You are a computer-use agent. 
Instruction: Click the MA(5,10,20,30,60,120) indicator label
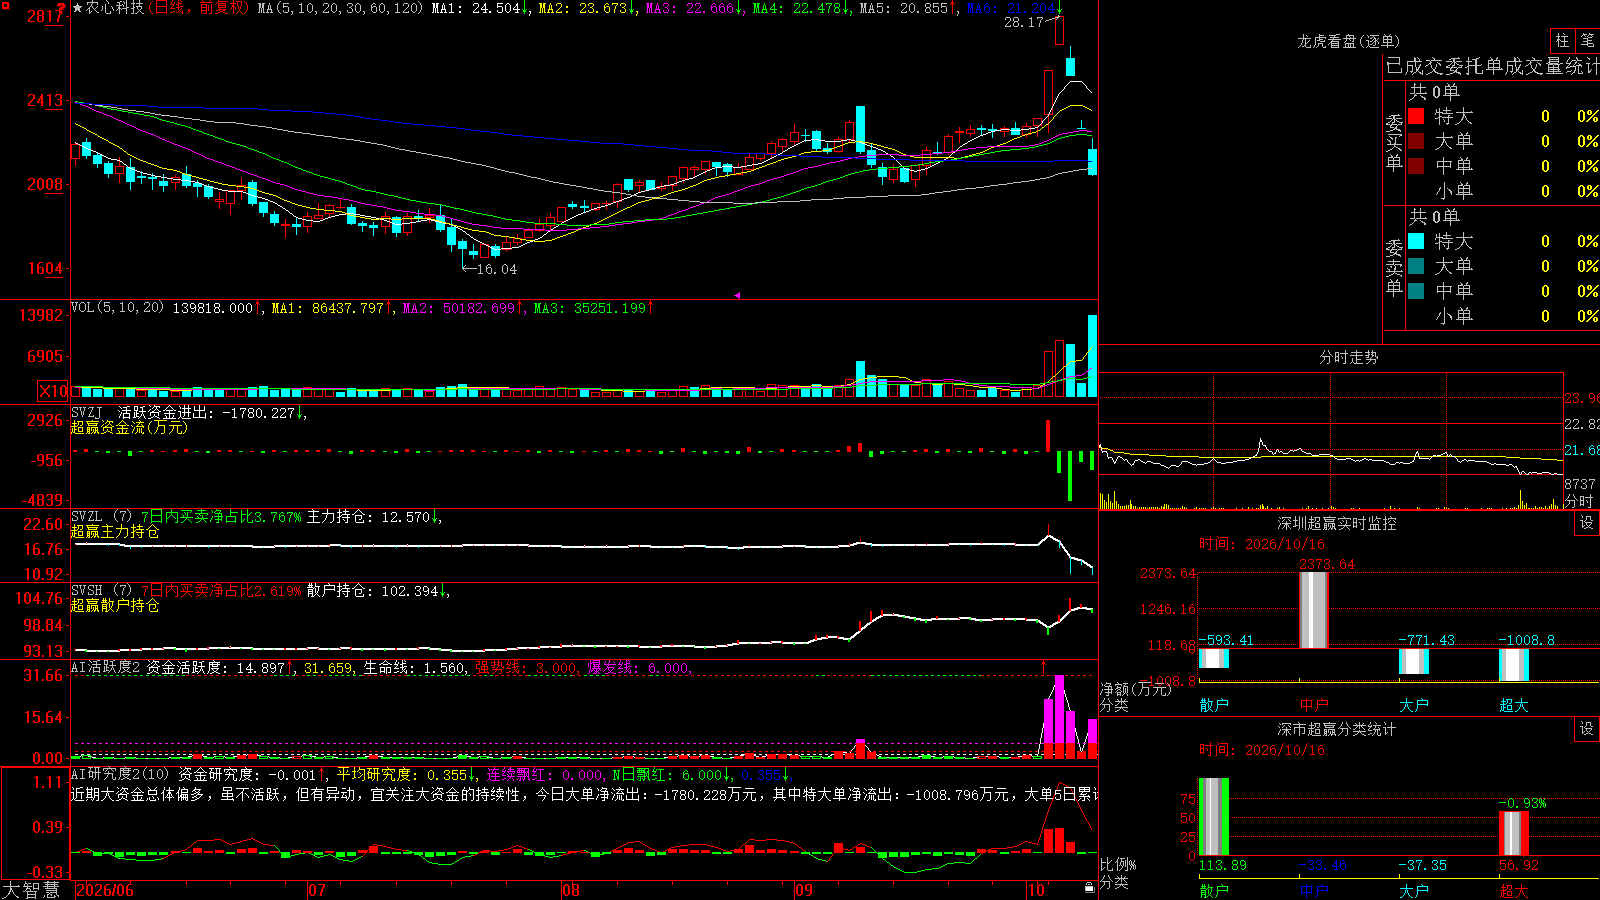340,8
